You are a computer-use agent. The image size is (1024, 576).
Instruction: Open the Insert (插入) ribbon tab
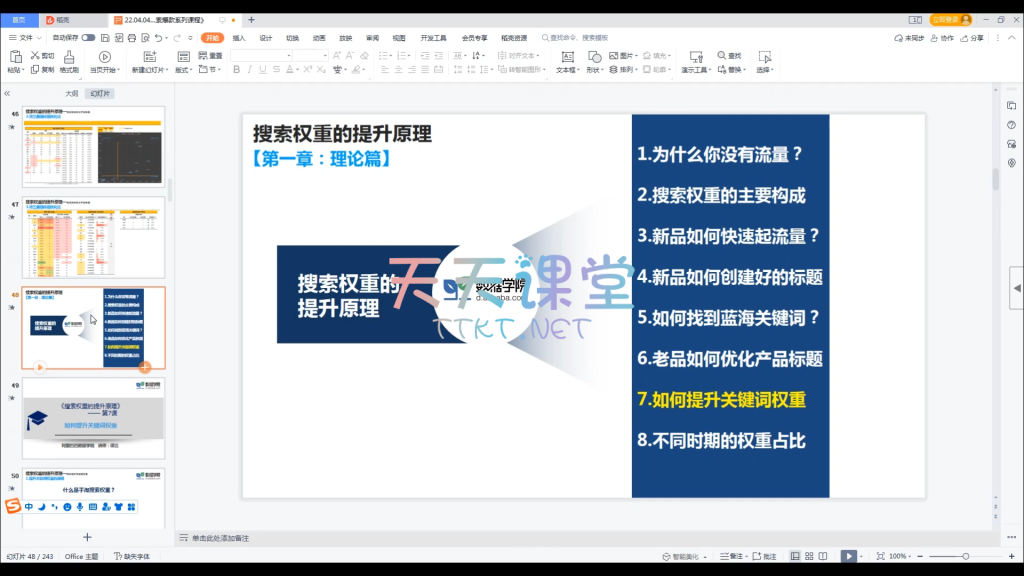coord(239,38)
